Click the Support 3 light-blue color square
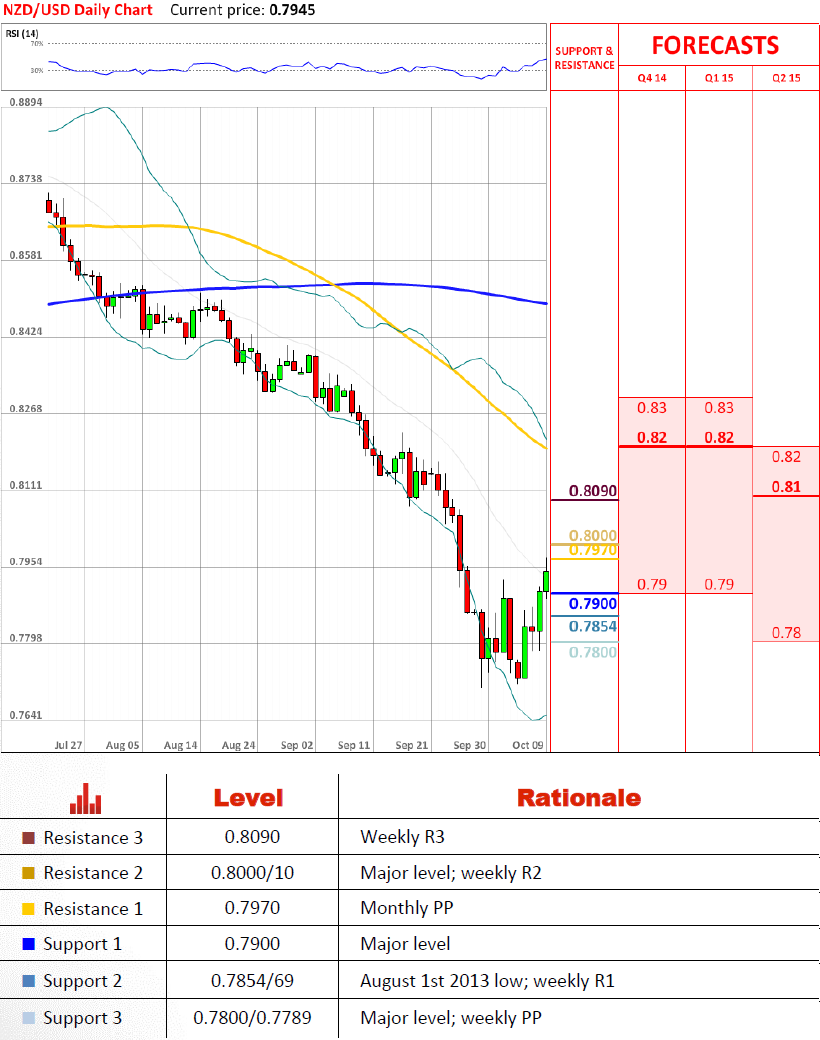Screen dimensions: 820x1040 [29, 1018]
